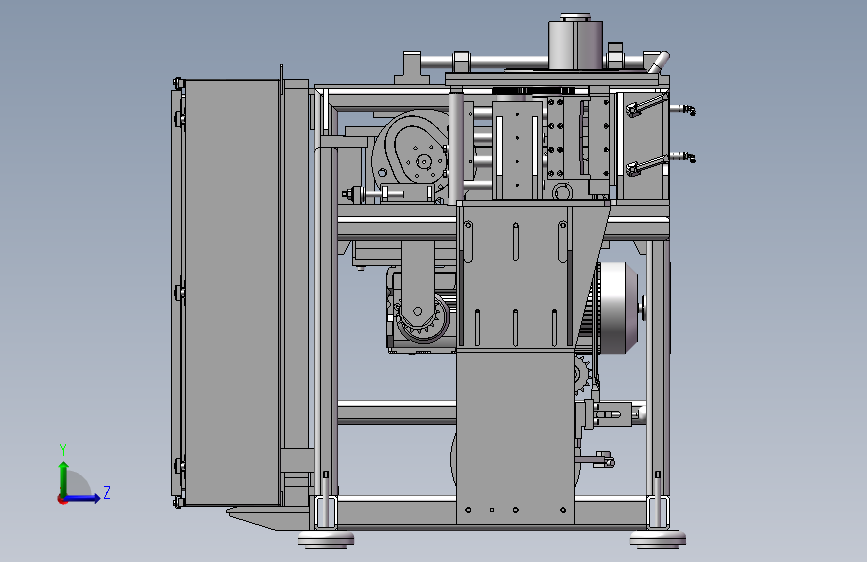Select the cylindrical motor on top of the machine
867x562 pixels.
575,42
